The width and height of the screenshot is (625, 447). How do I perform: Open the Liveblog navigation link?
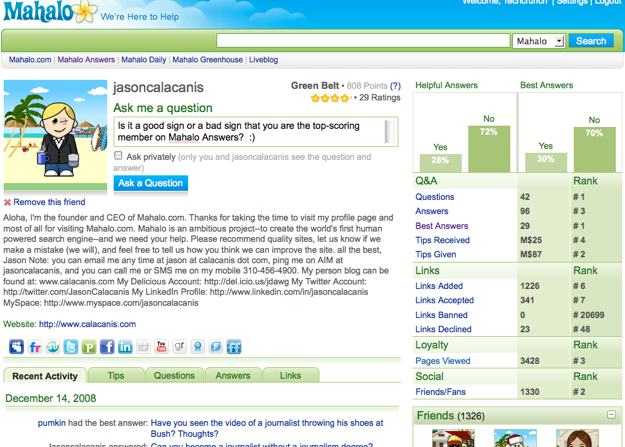263,60
